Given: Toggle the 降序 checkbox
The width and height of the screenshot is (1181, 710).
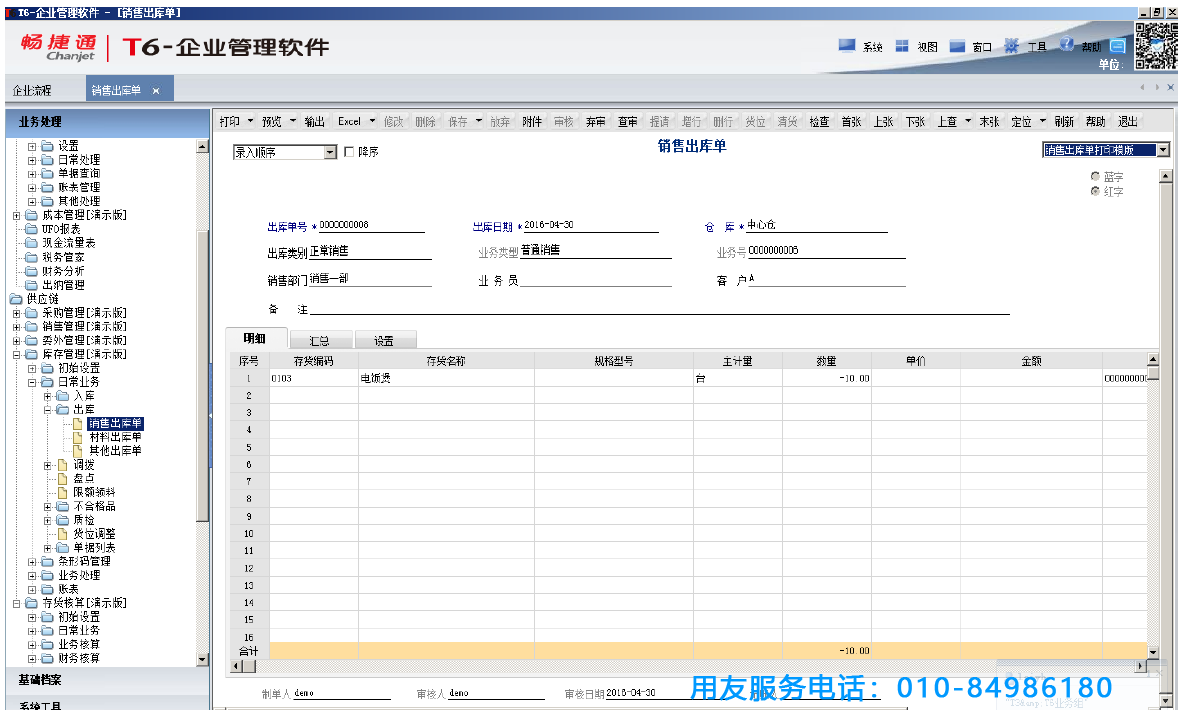Looking at the screenshot, I should tap(349, 152).
